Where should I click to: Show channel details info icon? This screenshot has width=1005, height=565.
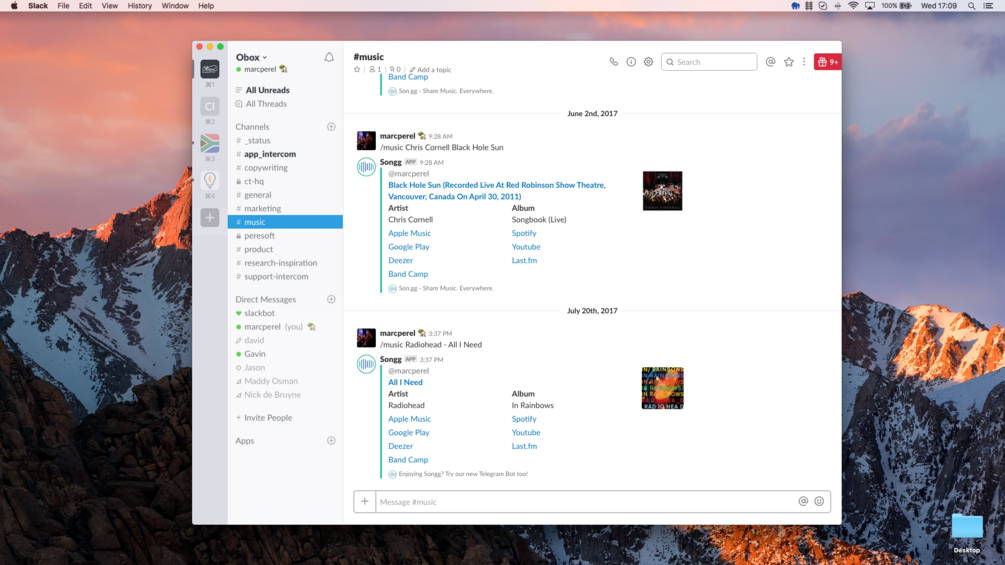coord(631,62)
